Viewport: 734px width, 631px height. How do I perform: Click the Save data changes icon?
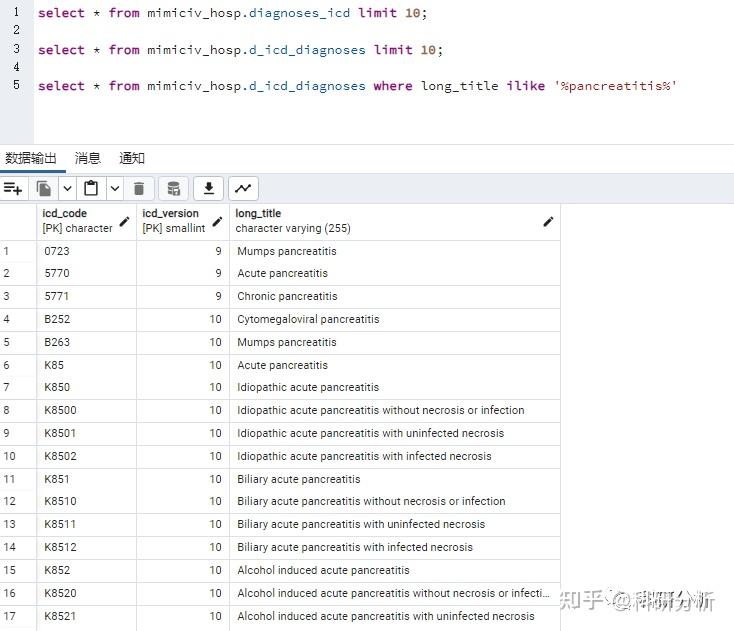[174, 189]
